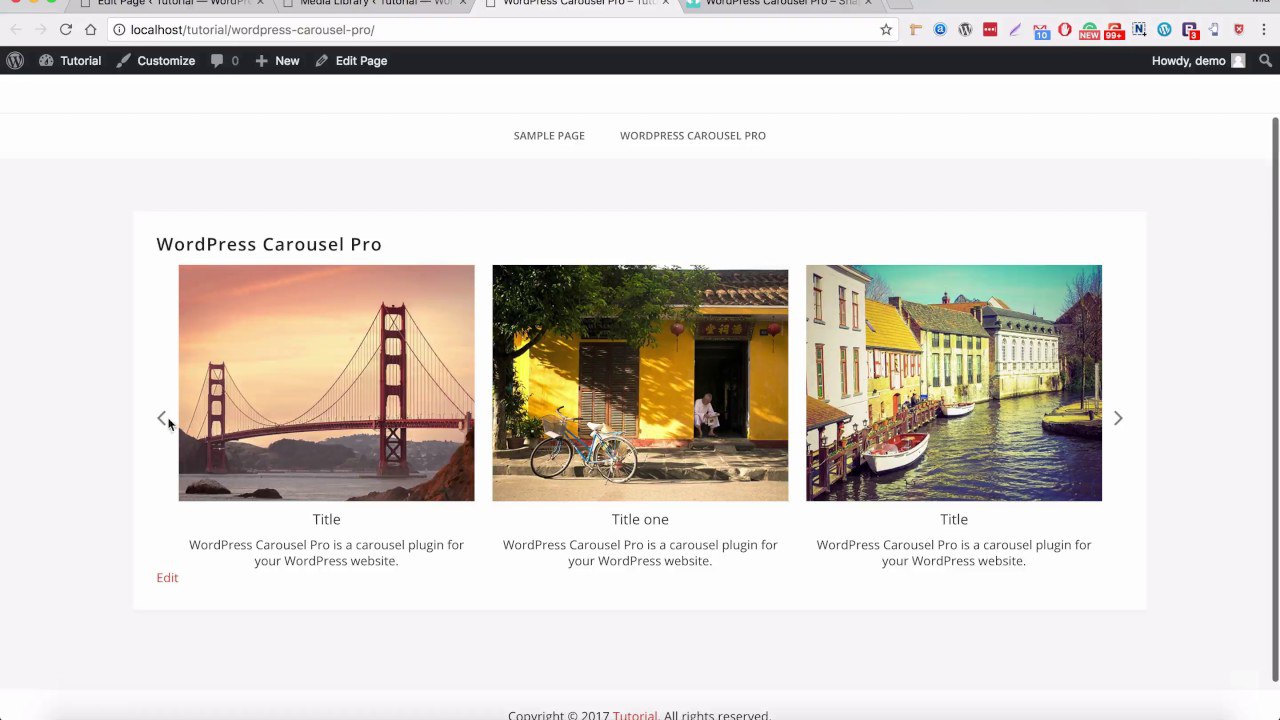
Task: Open the purple feather extension icon
Action: point(1015,30)
